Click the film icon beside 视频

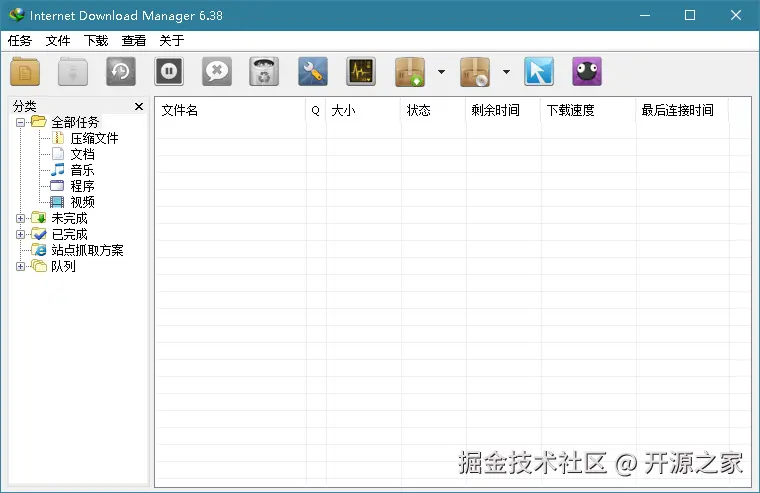(x=57, y=202)
